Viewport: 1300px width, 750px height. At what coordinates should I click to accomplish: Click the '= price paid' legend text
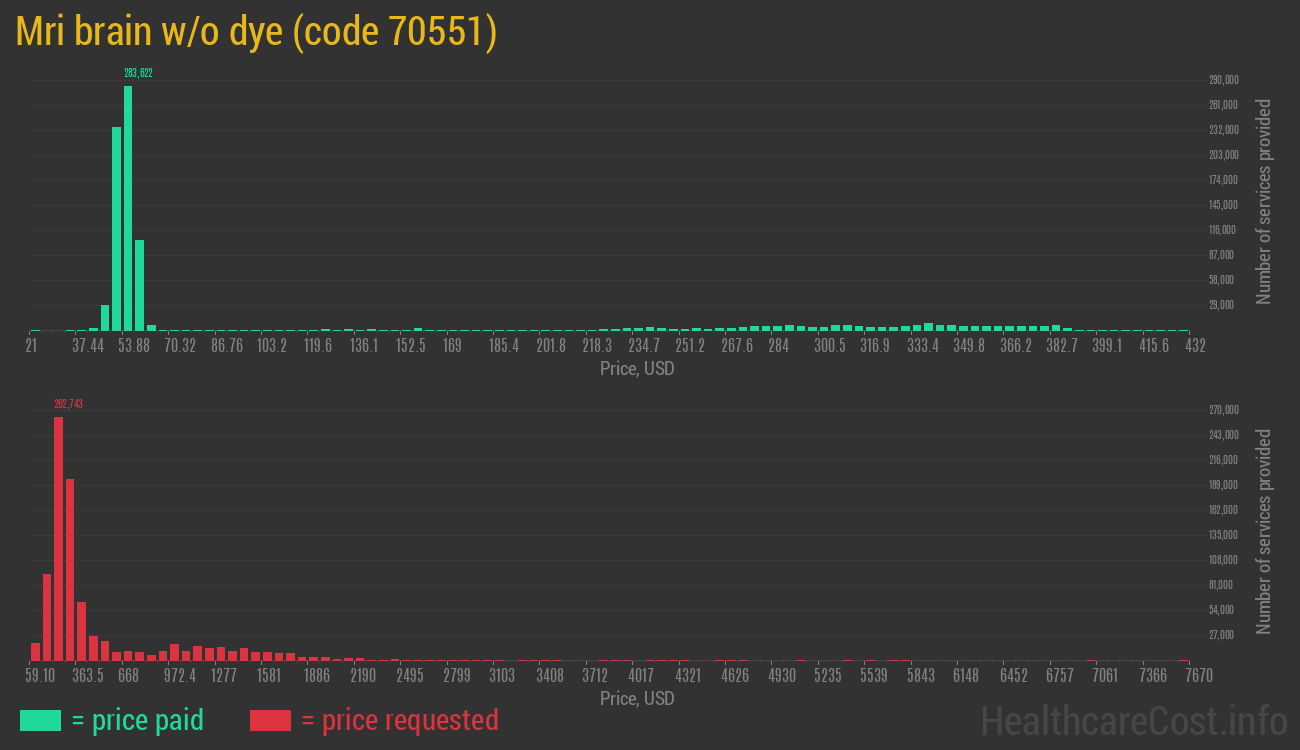138,720
